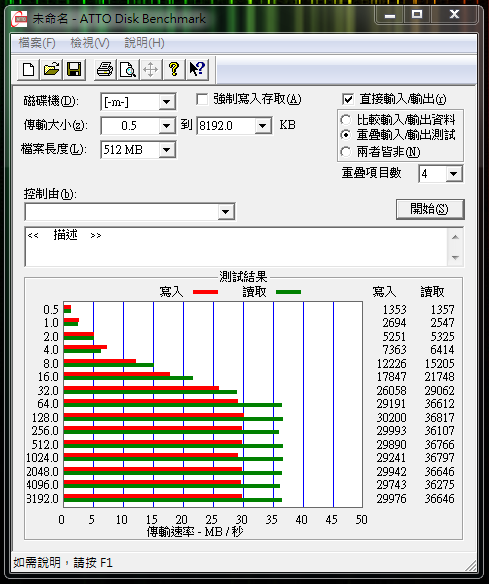The image size is (489, 584).
Task: Click the read value 6414 for 4.0
Action: tap(442, 350)
